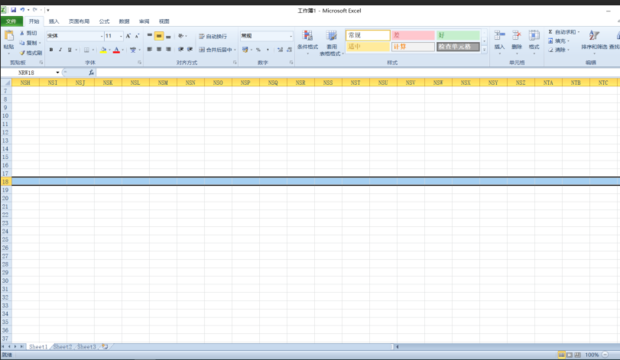Decrease font size with the small A
This screenshot has height=360, width=620.
click(x=137, y=36)
